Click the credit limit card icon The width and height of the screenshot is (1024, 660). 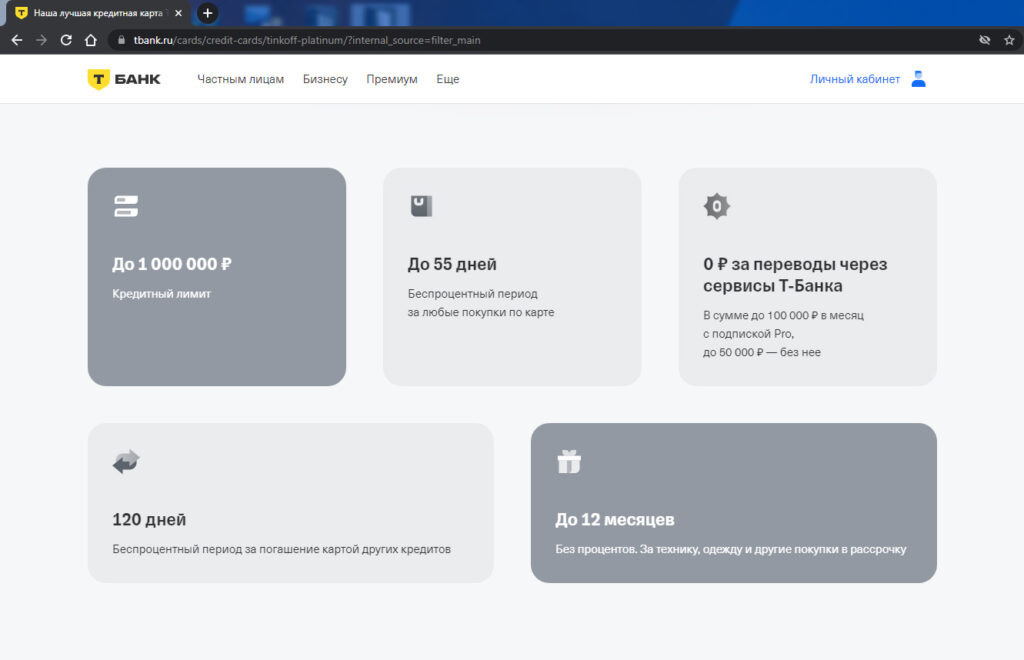coord(125,206)
